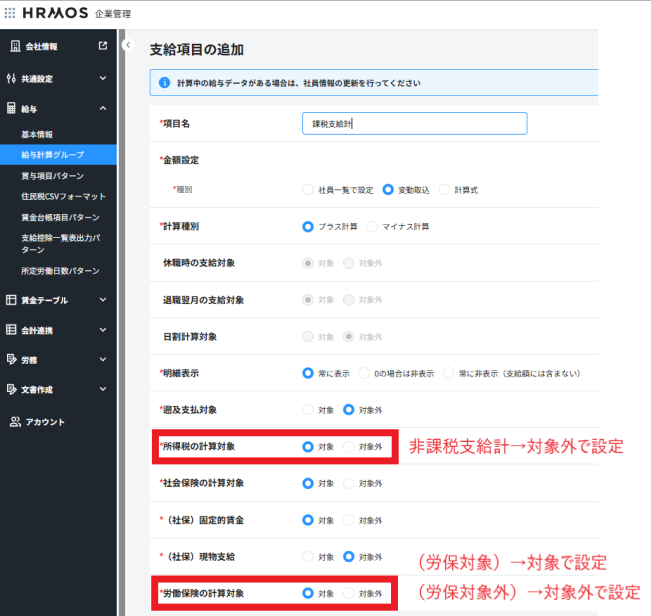Screen dimensions: 651x616
Task: Click the 項目名 text input field
Action: click(414, 123)
